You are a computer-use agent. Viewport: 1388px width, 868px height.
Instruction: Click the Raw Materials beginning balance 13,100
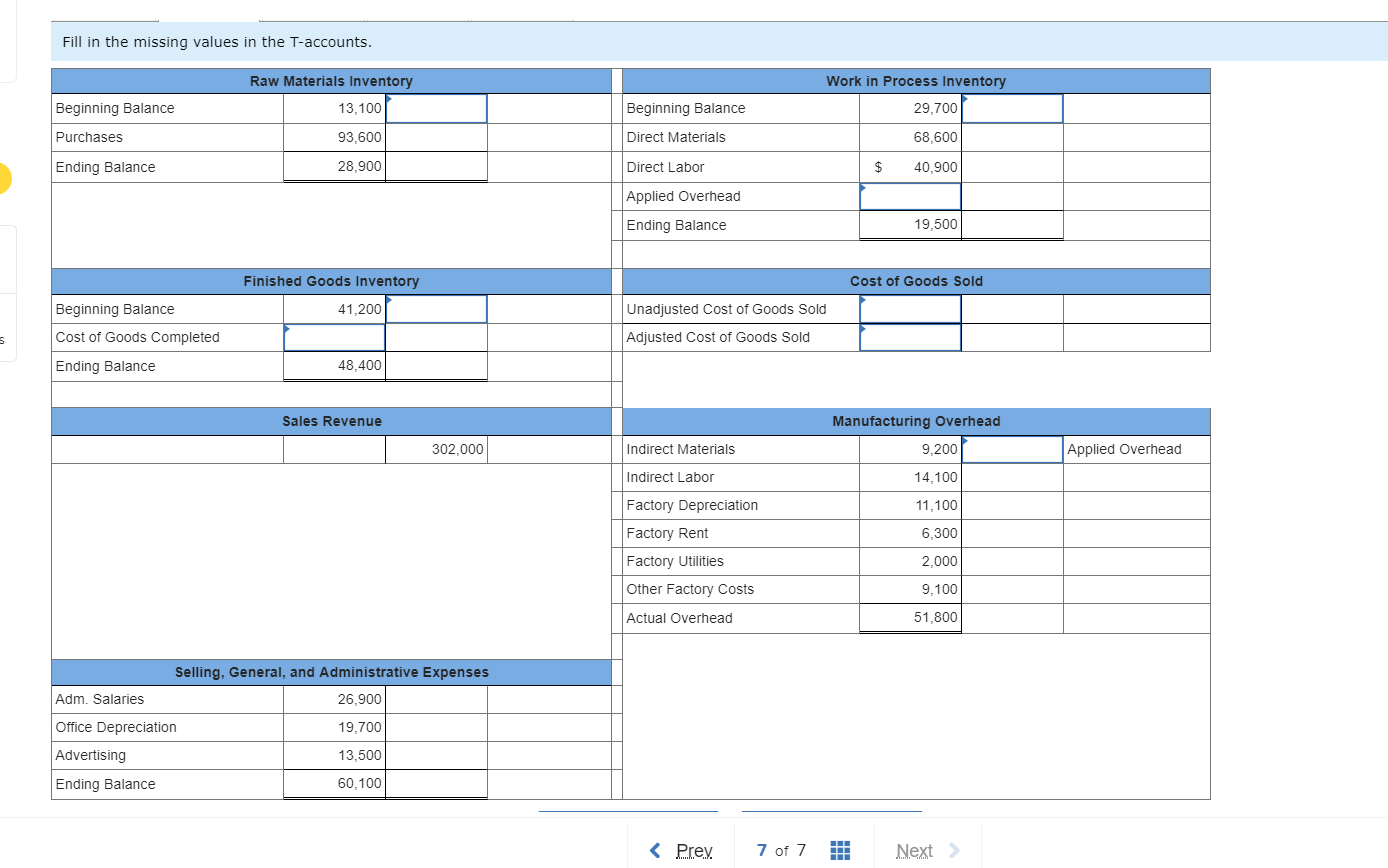pyautogui.click(x=360, y=108)
